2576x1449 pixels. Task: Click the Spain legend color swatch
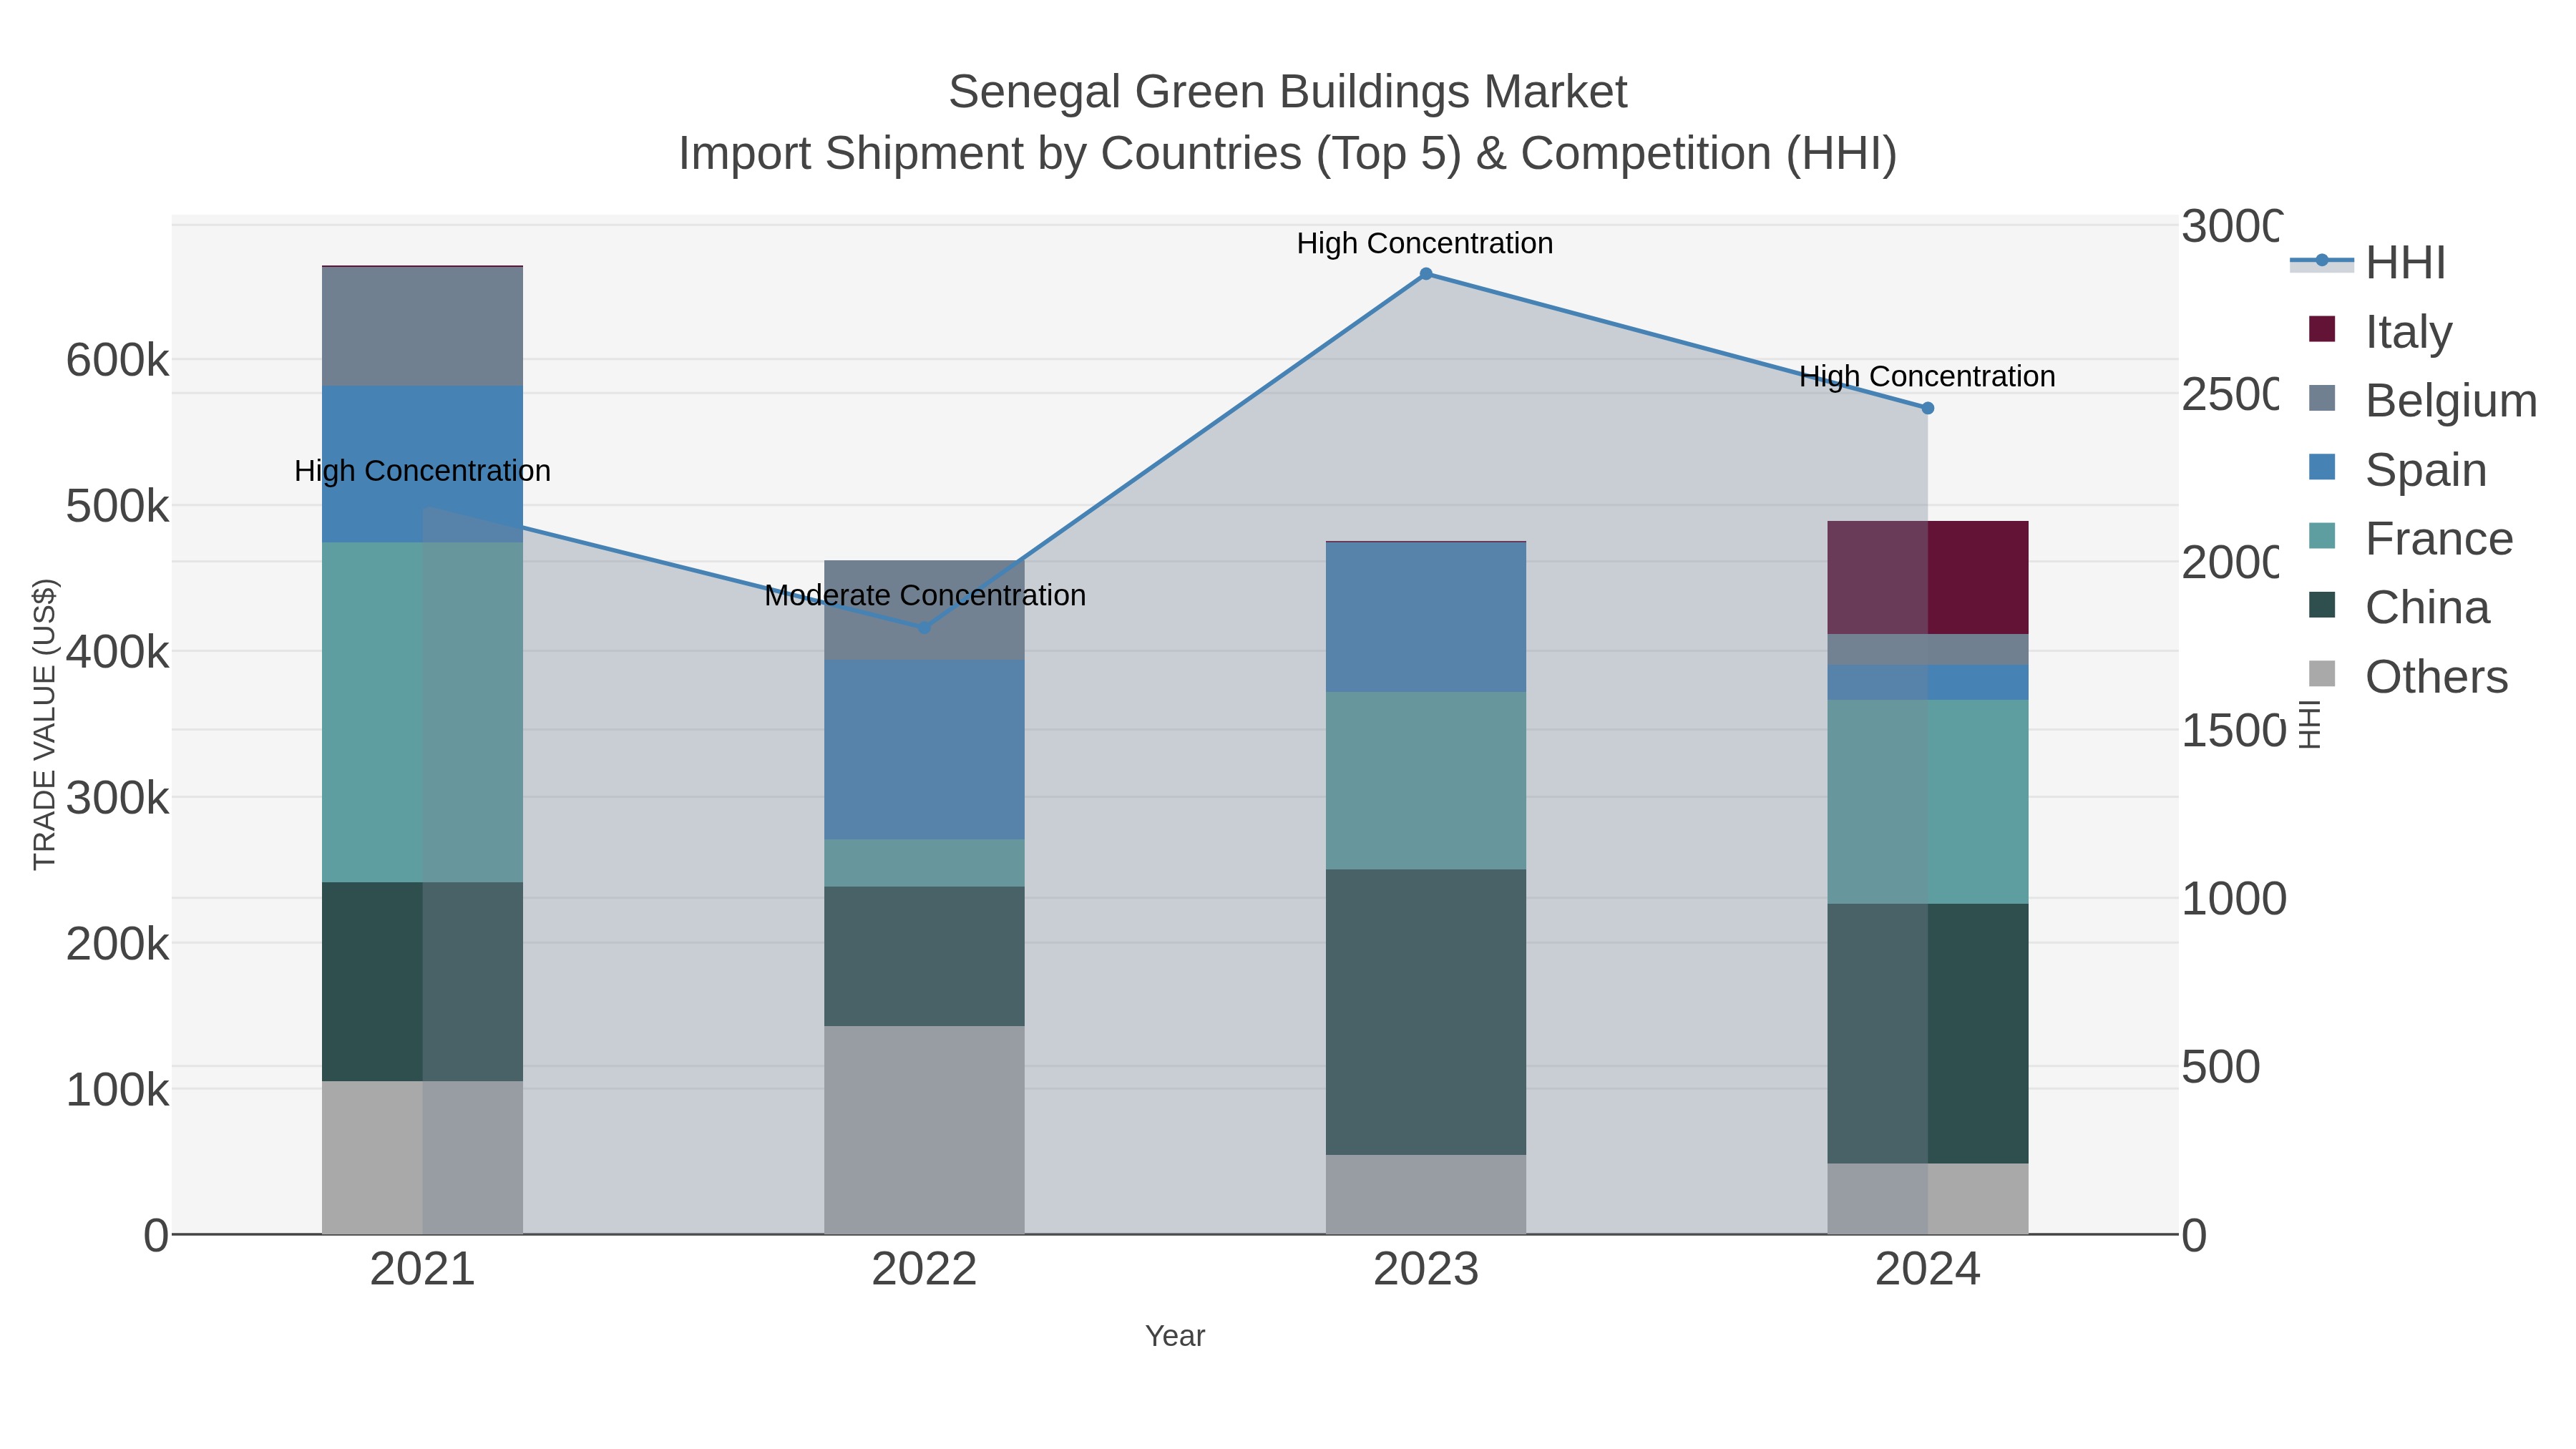point(2322,467)
